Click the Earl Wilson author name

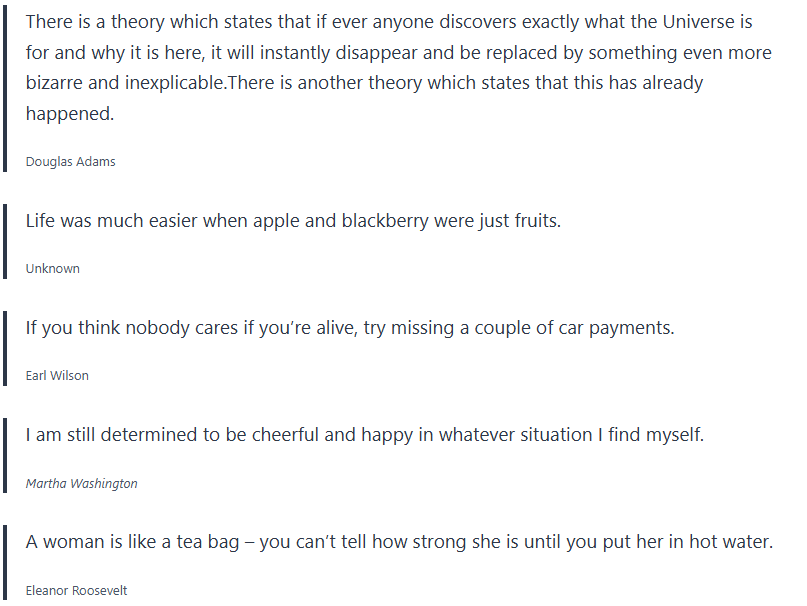pyautogui.click(x=57, y=375)
